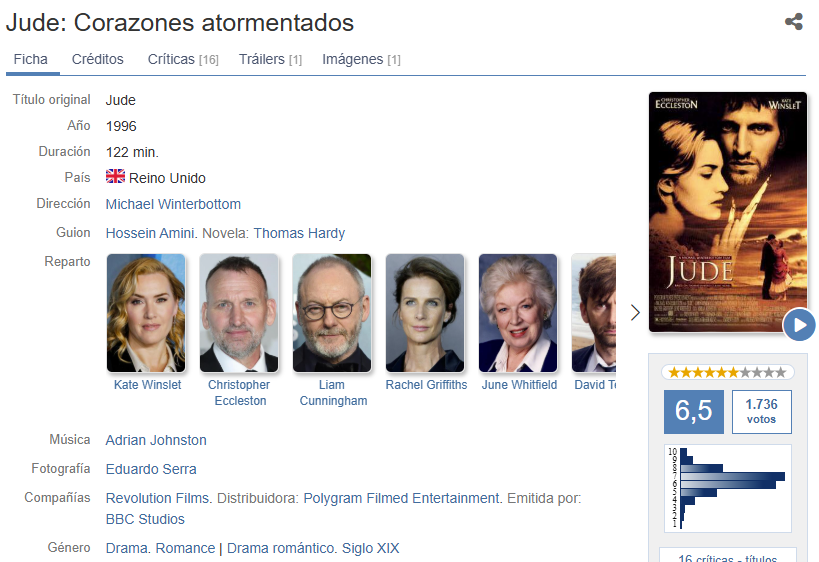Click the 1.736 votos box
819x562 pixels.
(x=762, y=412)
